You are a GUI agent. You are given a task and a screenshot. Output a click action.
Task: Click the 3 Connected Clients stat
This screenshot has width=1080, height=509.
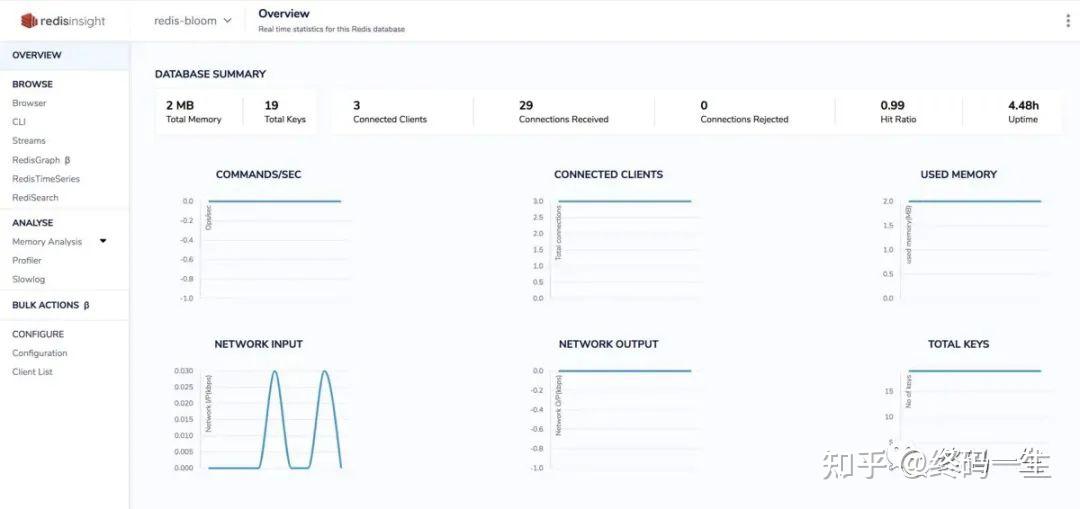(390, 112)
